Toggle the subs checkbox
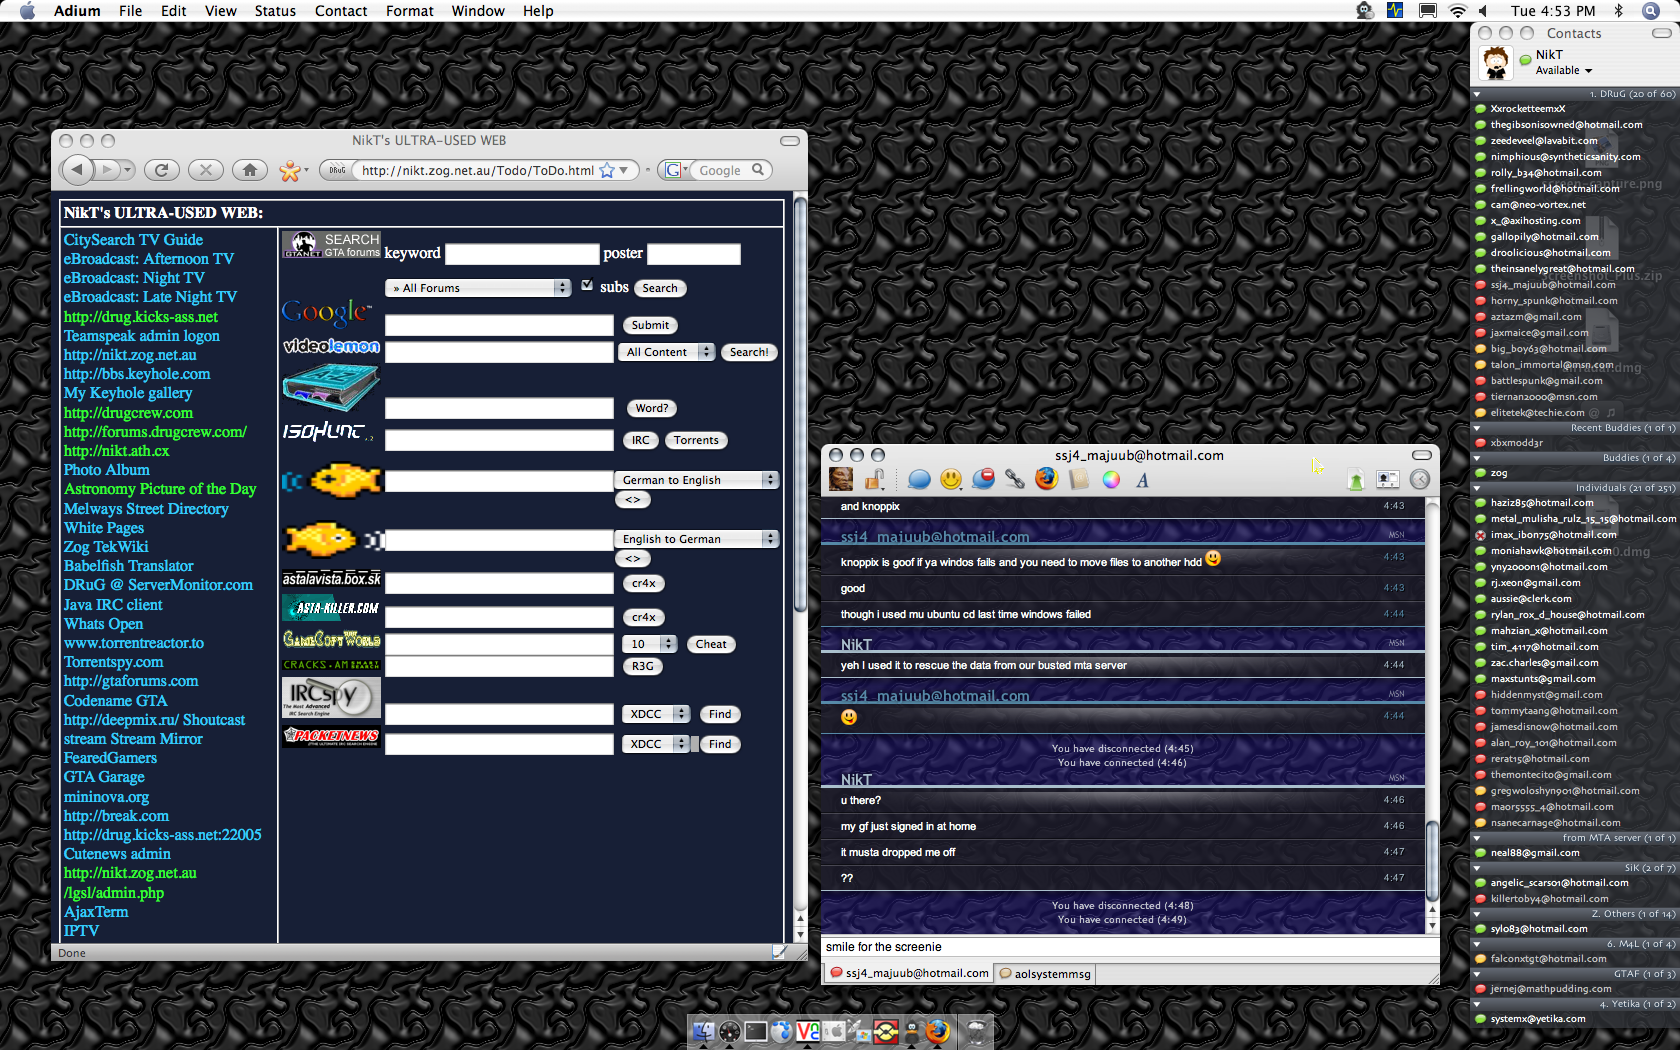 click(x=587, y=285)
